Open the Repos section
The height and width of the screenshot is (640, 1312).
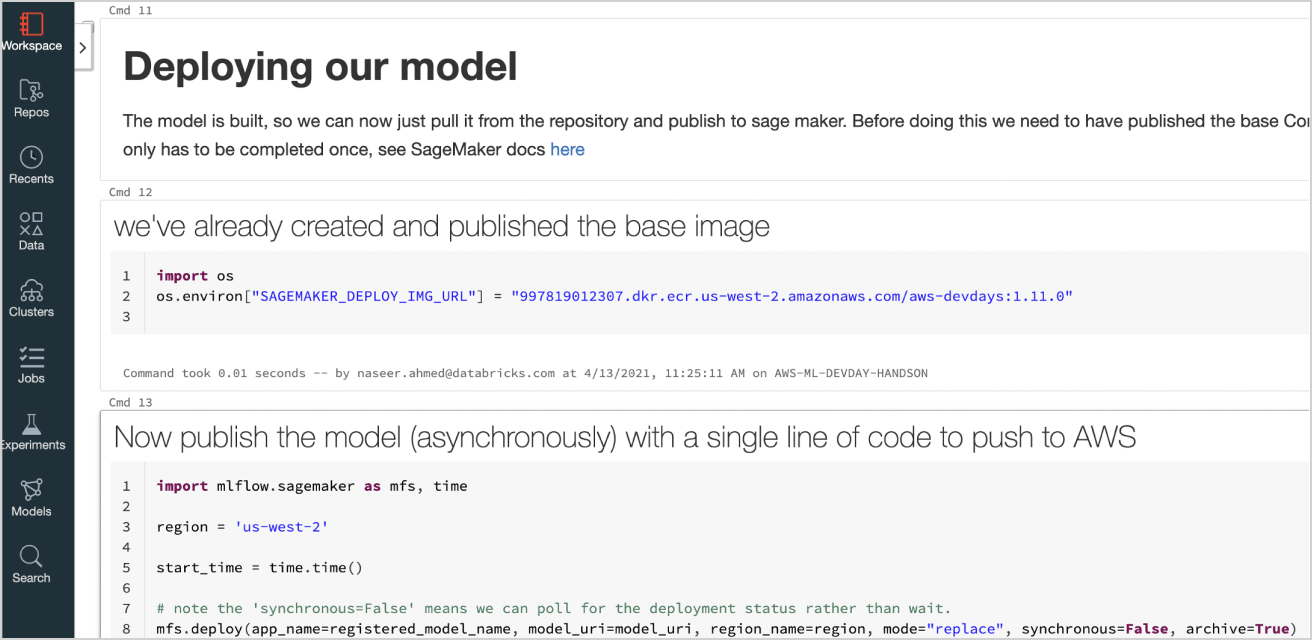(31, 92)
